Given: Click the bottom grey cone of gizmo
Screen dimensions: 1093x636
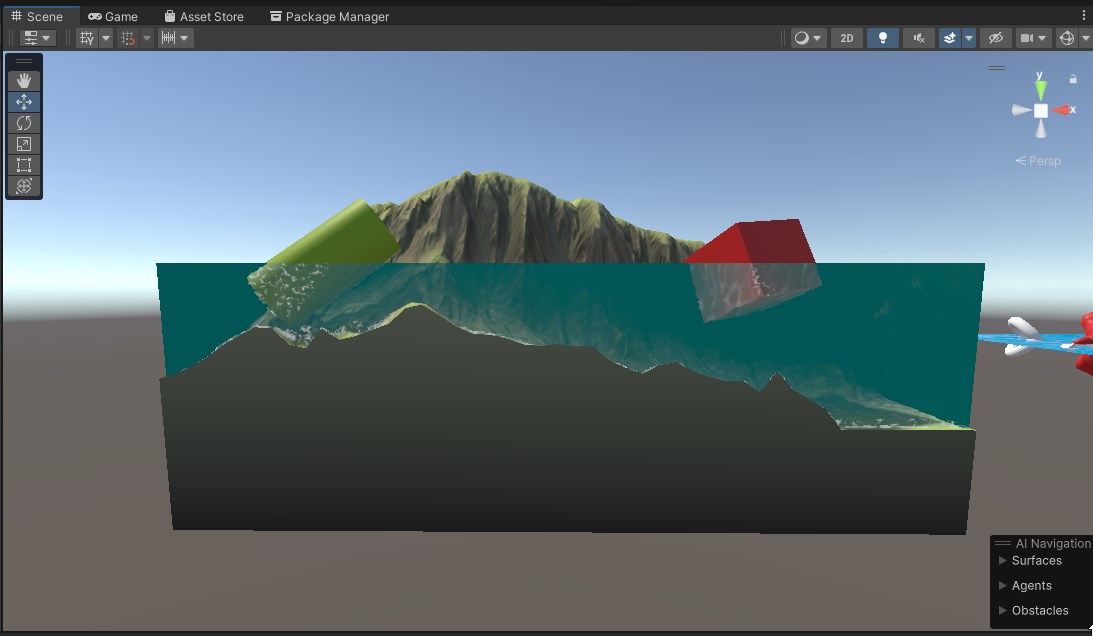Looking at the screenshot, I should (x=1041, y=129).
